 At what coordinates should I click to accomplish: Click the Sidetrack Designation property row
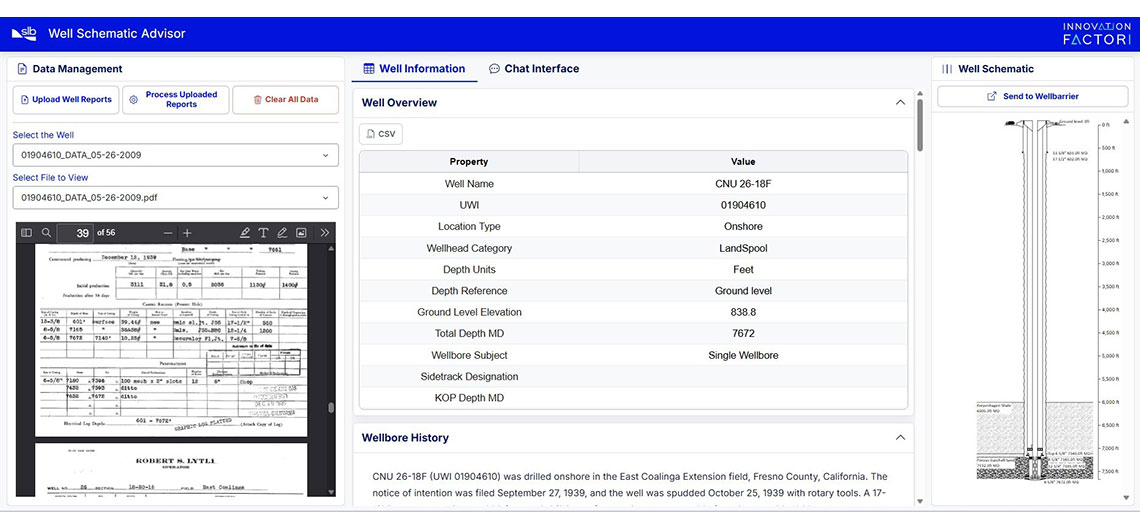[633, 377]
